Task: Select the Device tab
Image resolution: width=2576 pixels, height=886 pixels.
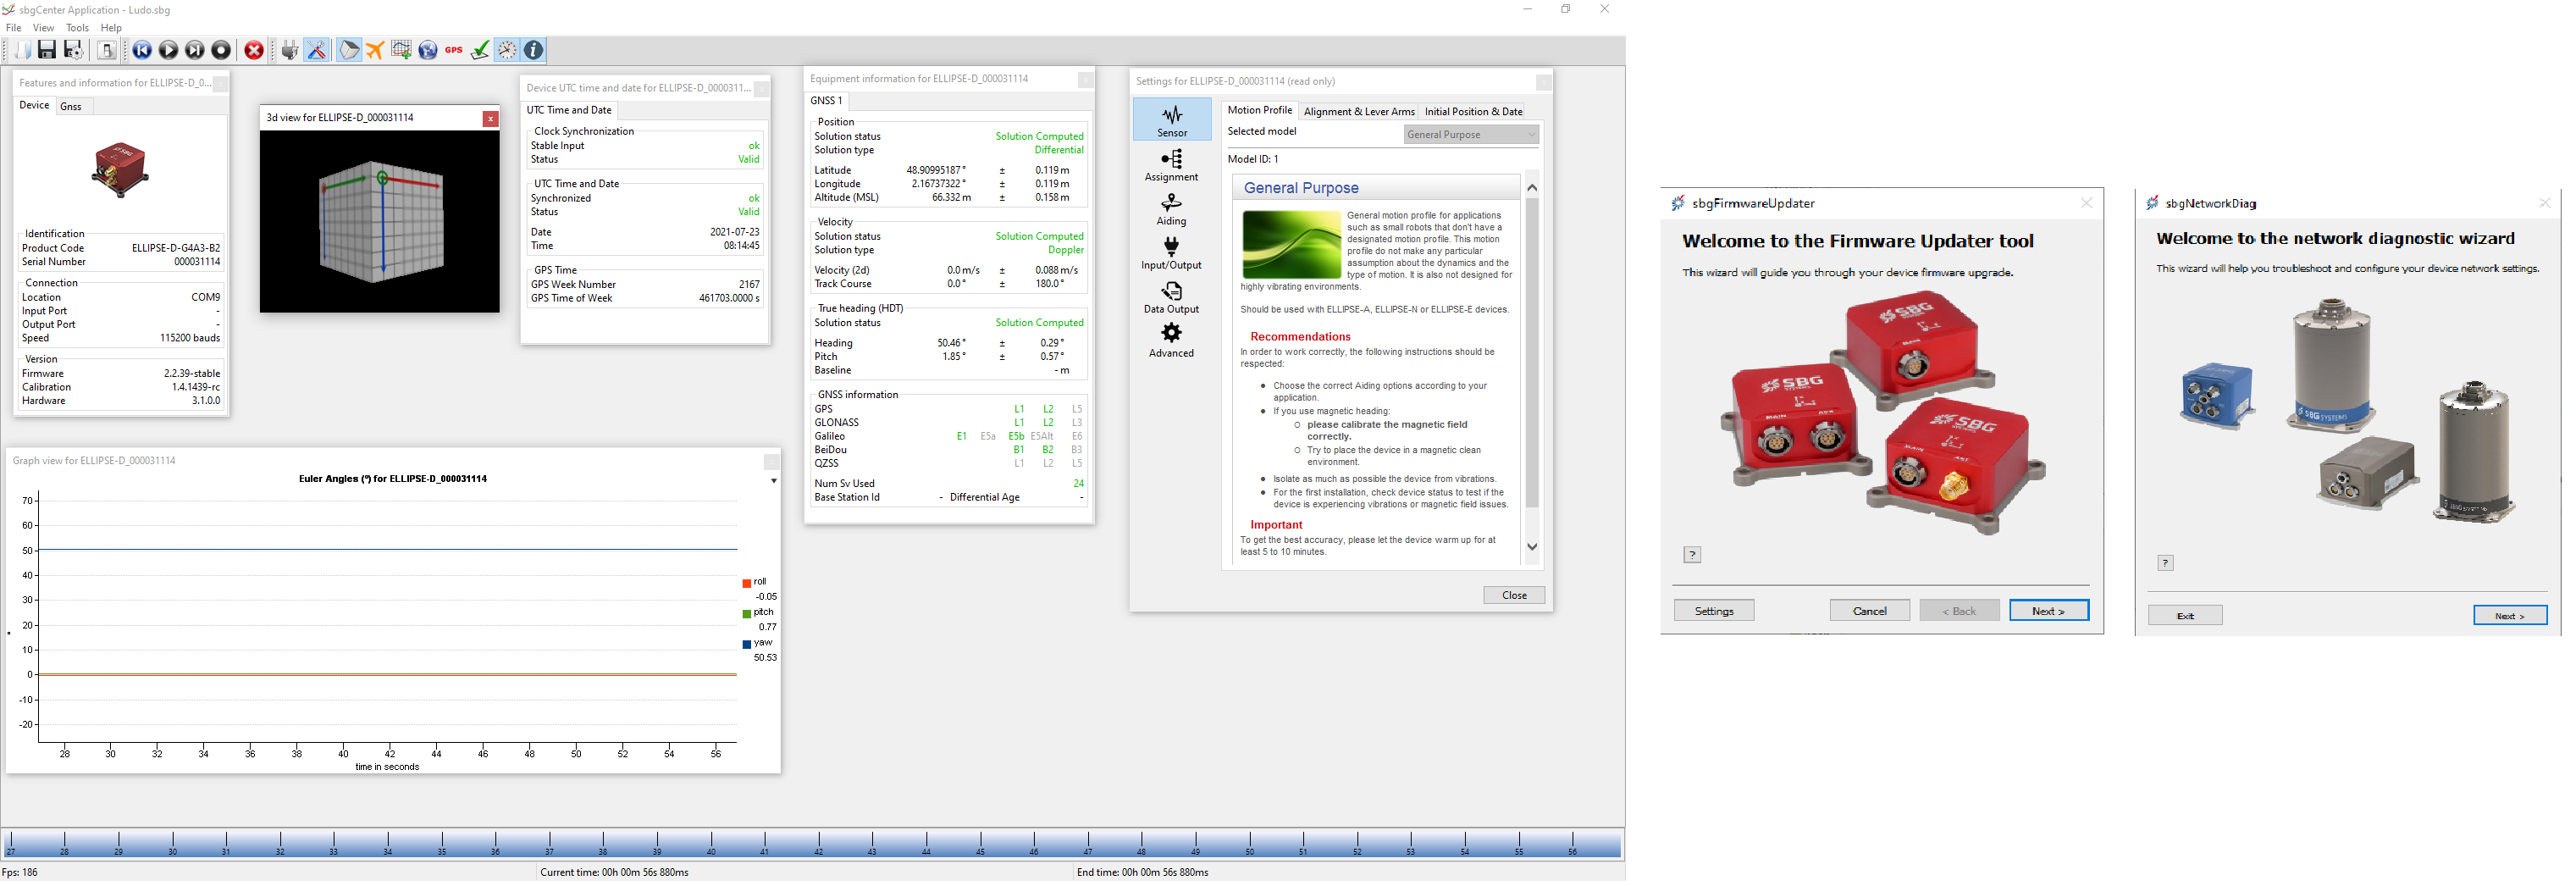Action: (x=34, y=105)
